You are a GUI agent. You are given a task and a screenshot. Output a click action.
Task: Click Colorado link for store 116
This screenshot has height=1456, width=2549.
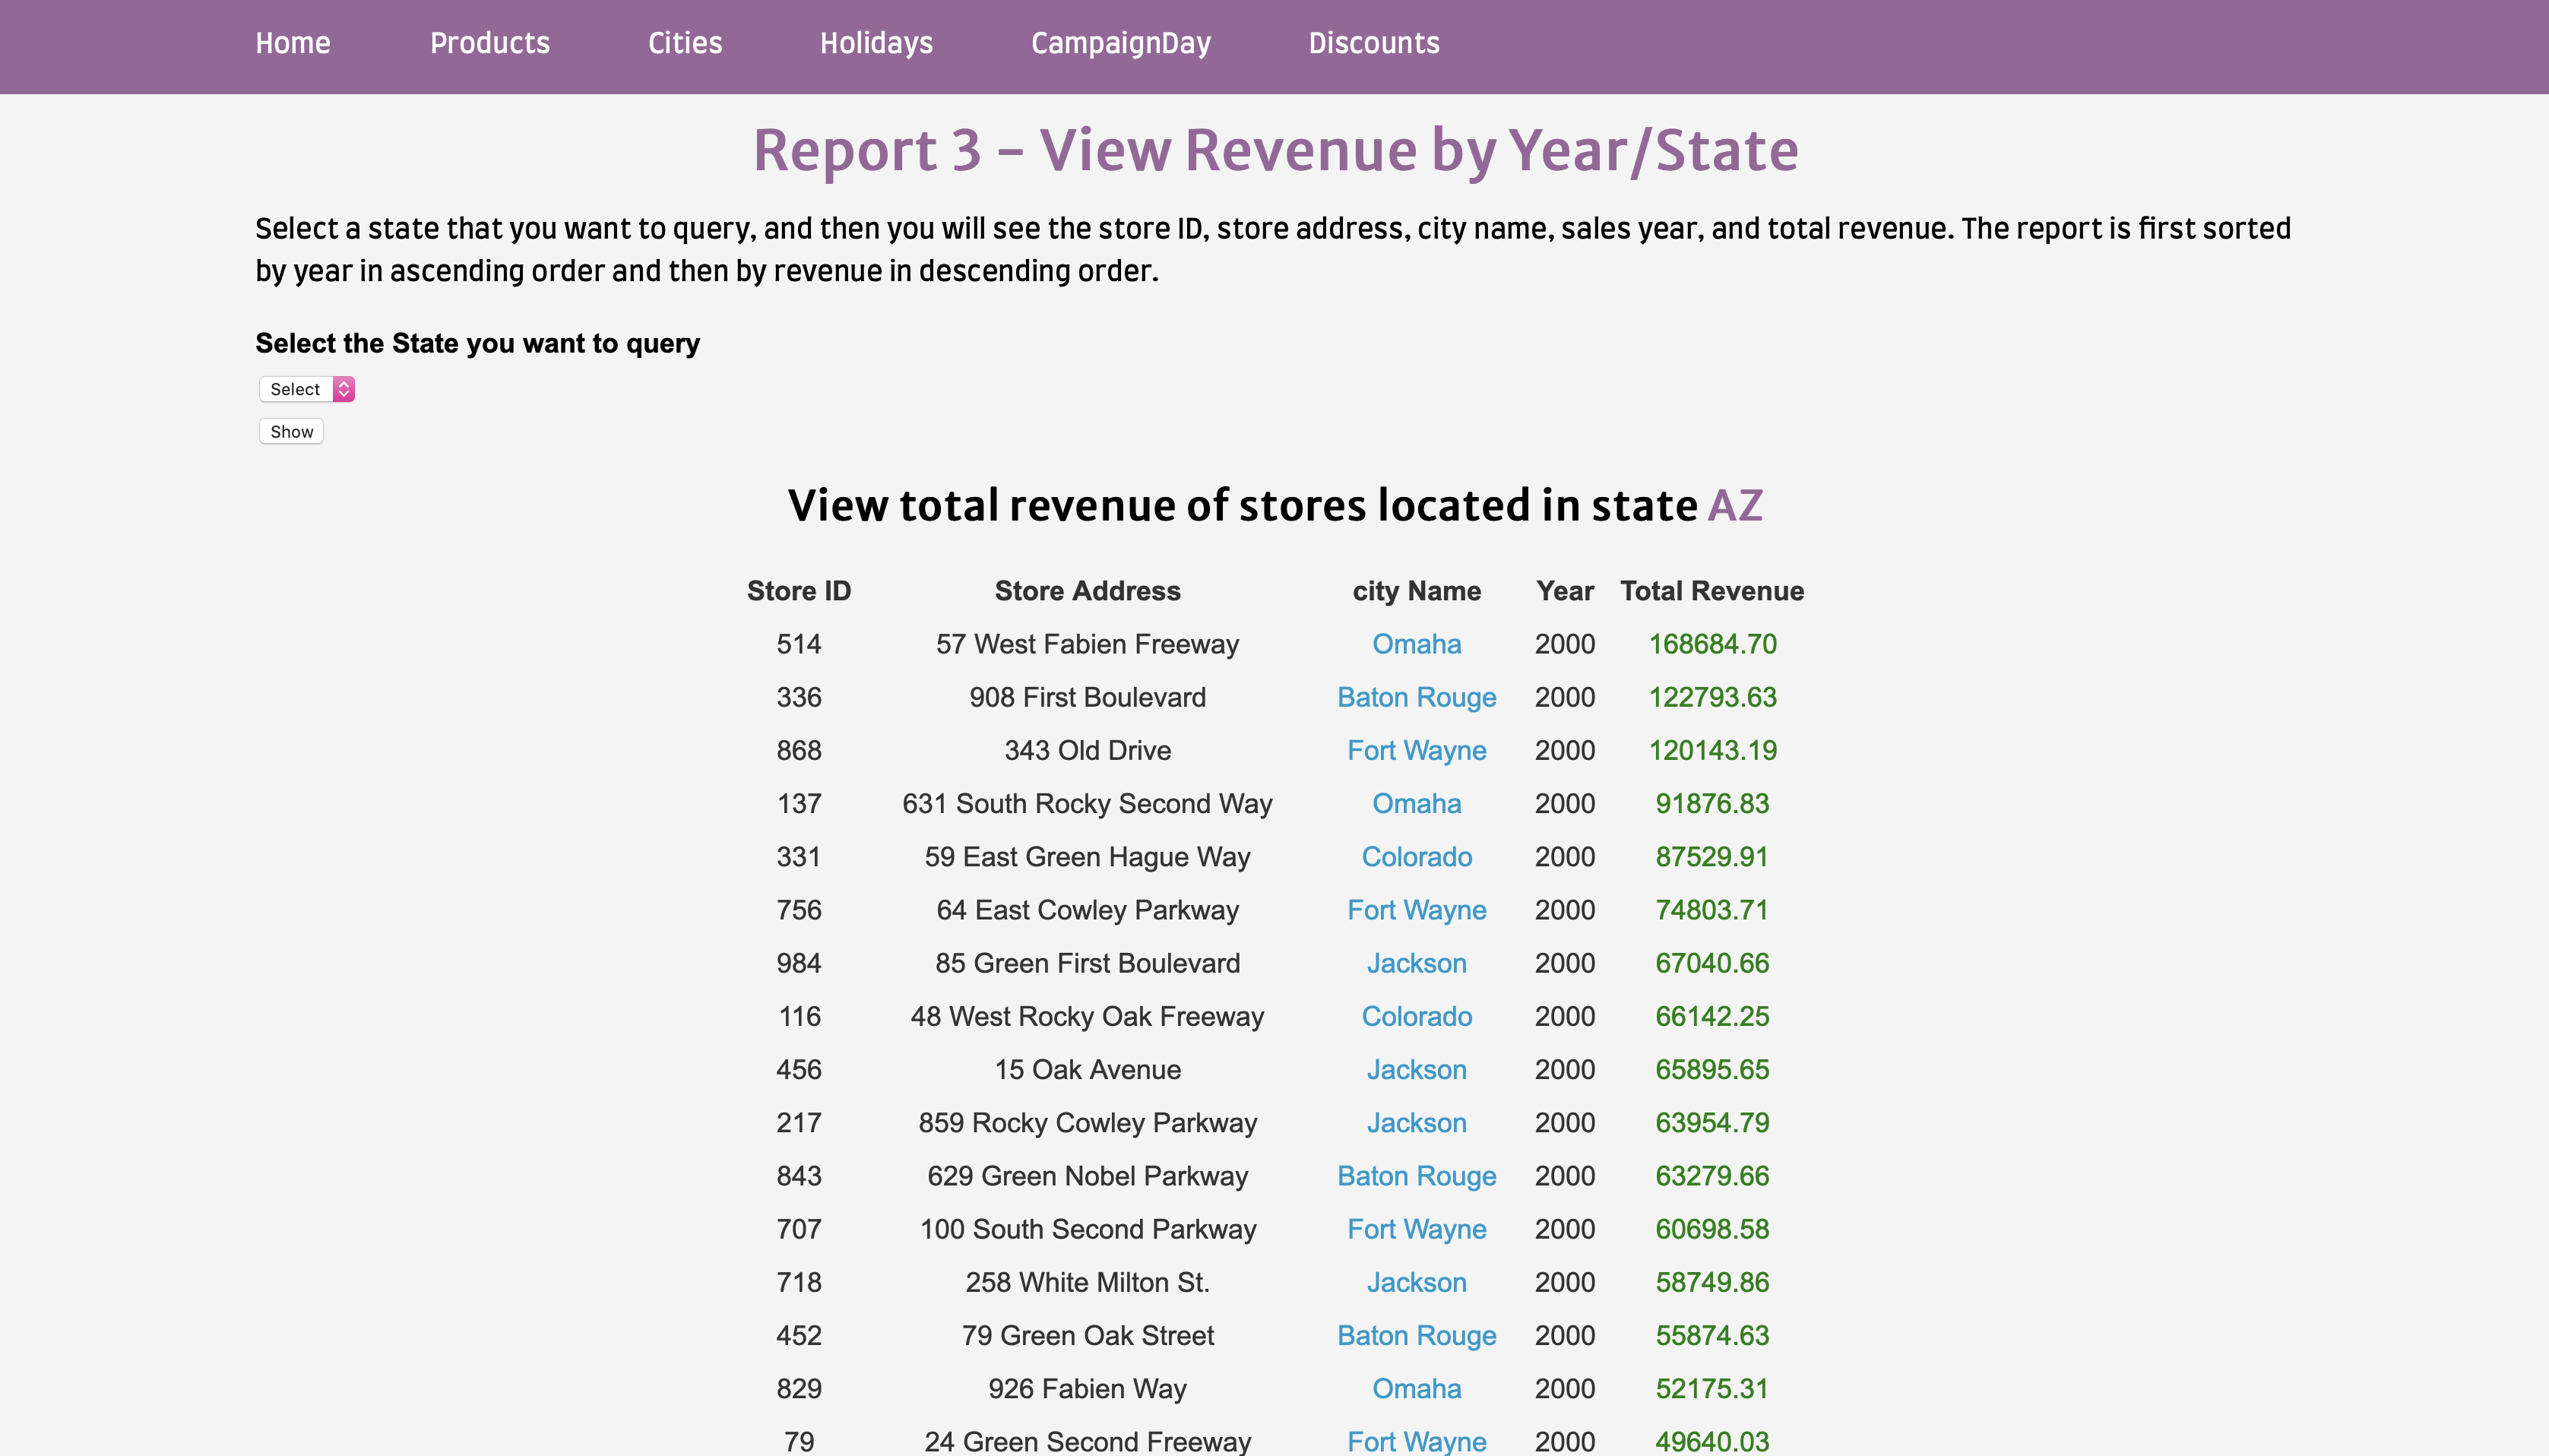pyautogui.click(x=1415, y=1016)
